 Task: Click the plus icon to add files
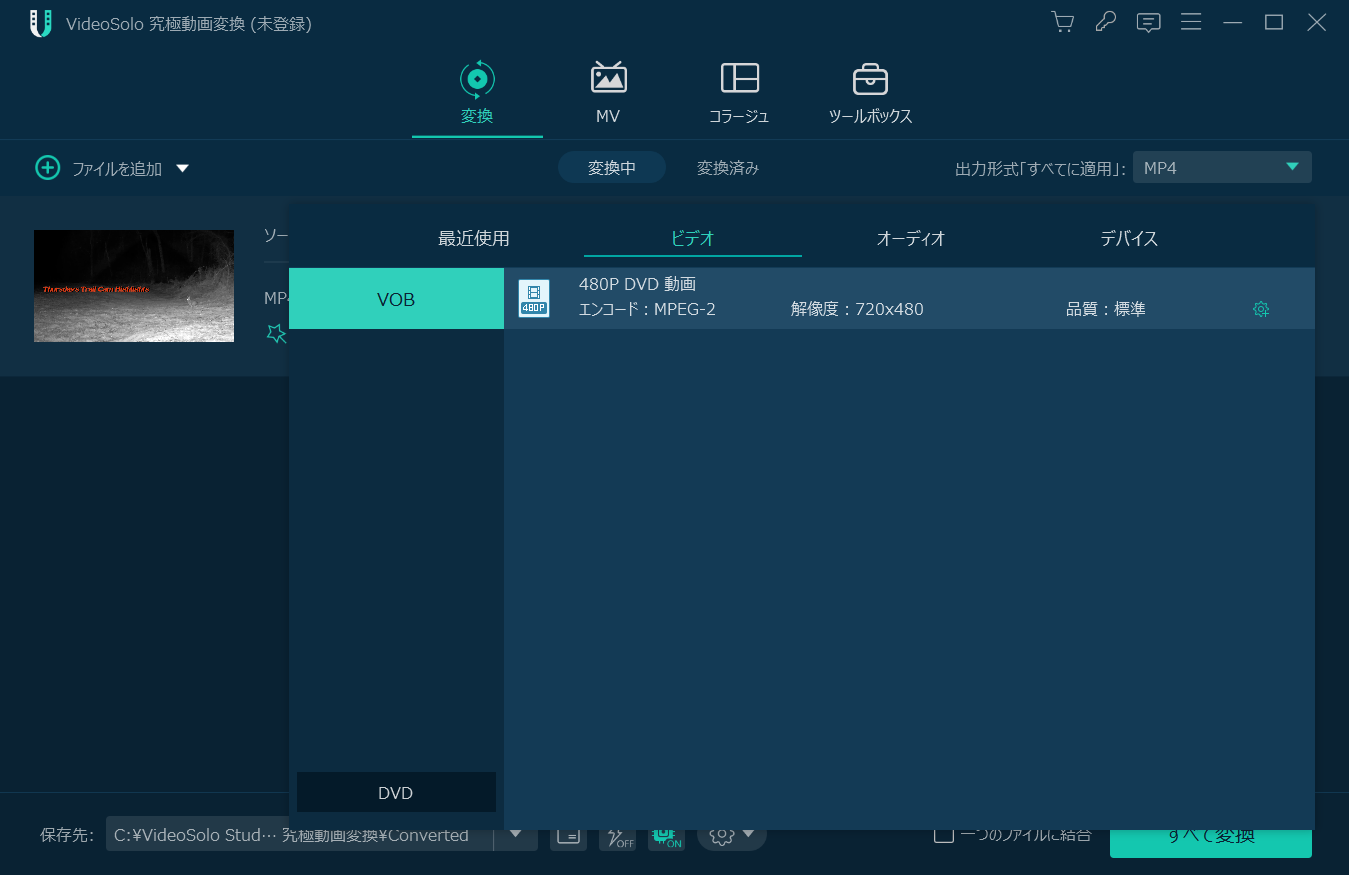(47, 168)
